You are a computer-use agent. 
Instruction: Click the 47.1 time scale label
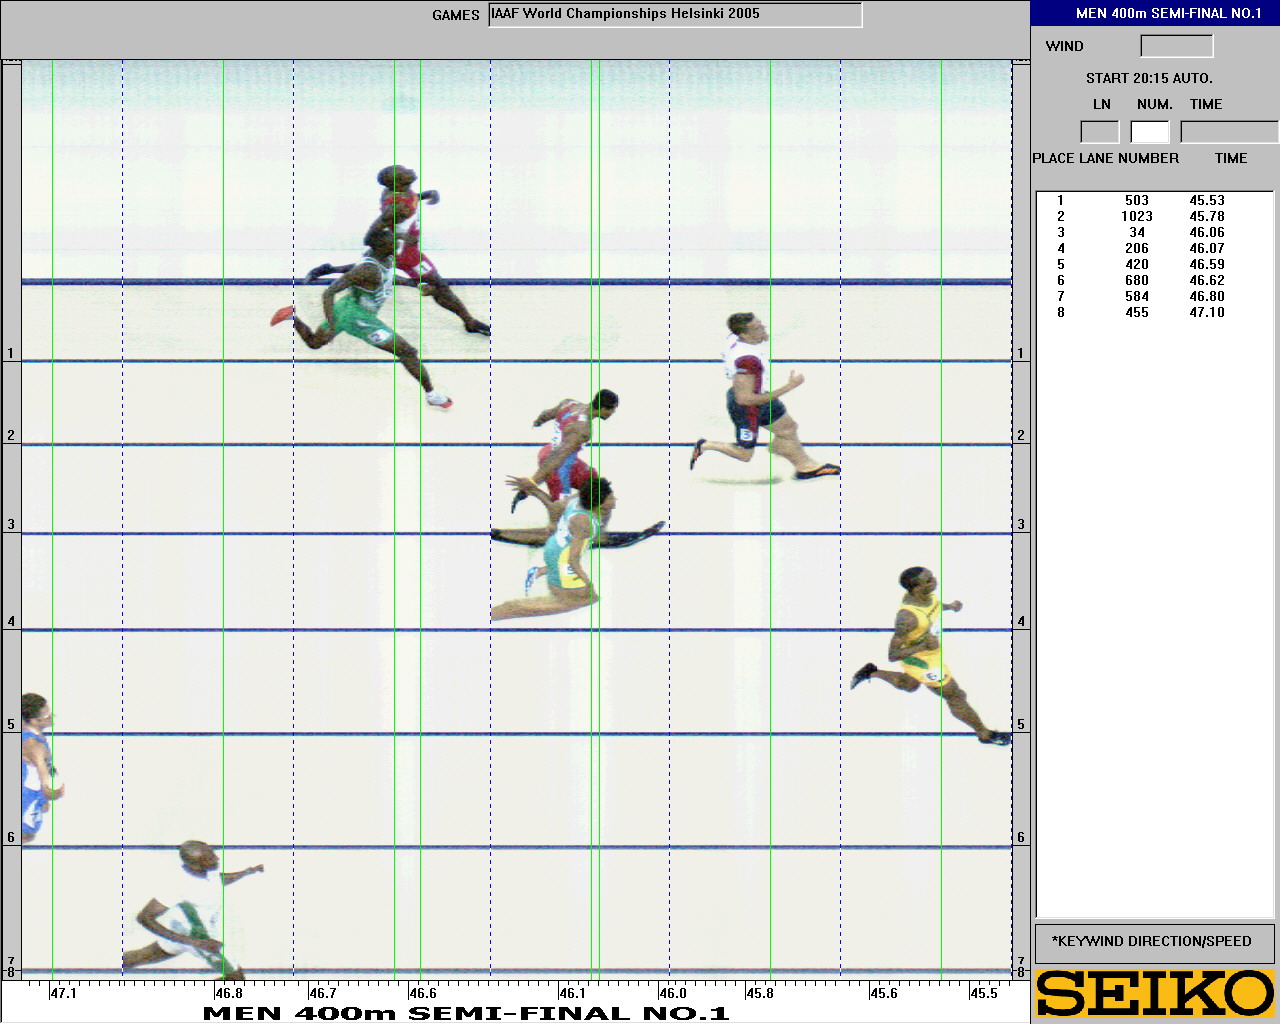pyautogui.click(x=63, y=993)
